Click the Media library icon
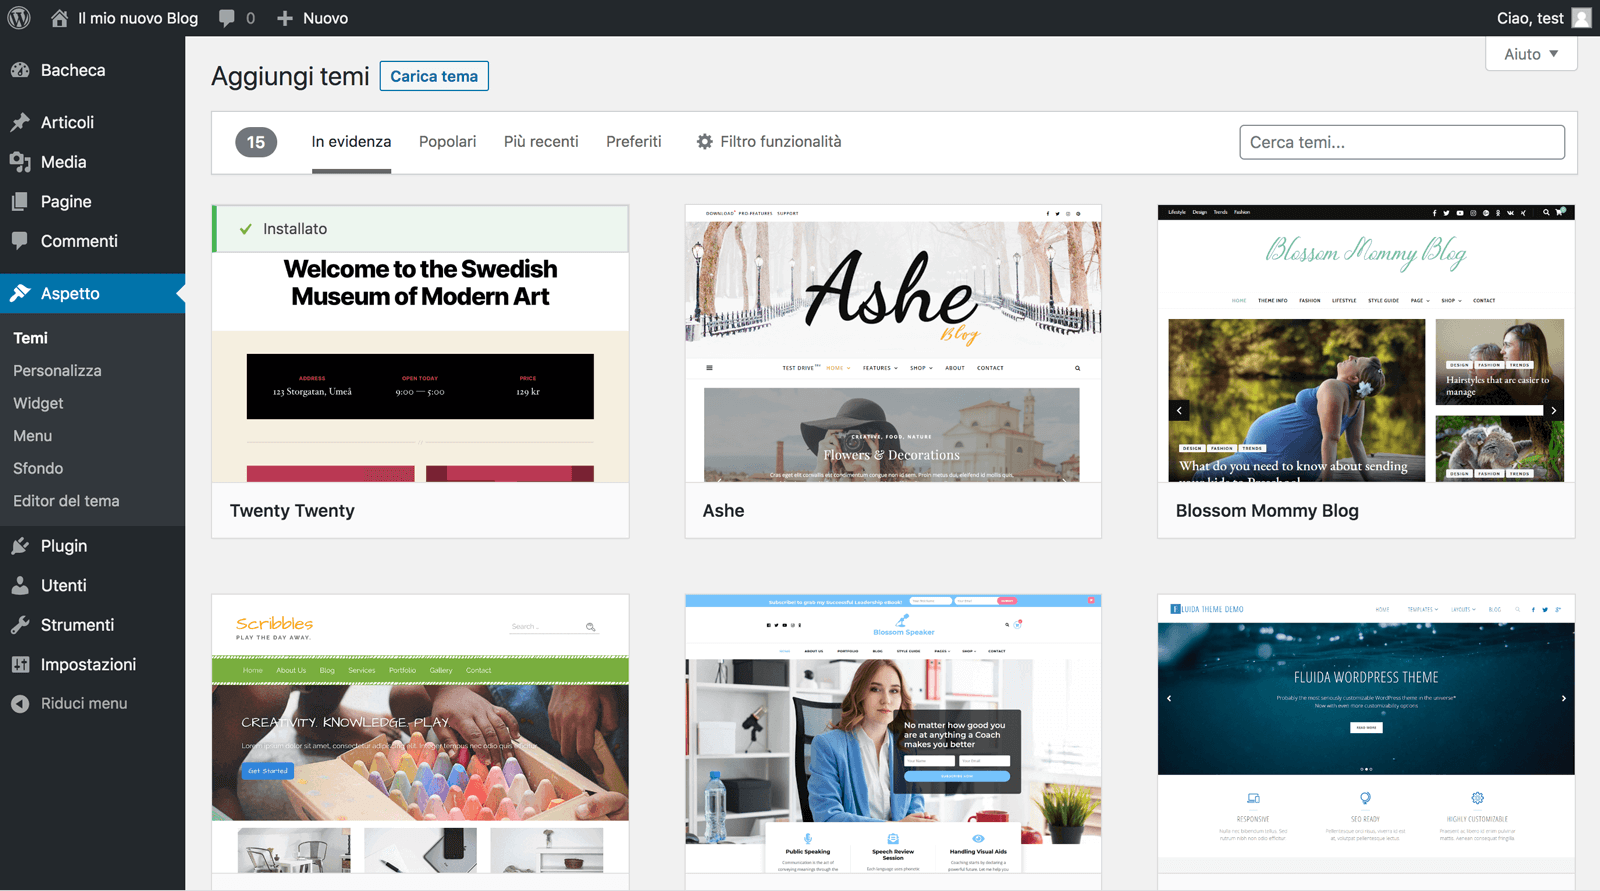1600x891 pixels. coord(20,162)
